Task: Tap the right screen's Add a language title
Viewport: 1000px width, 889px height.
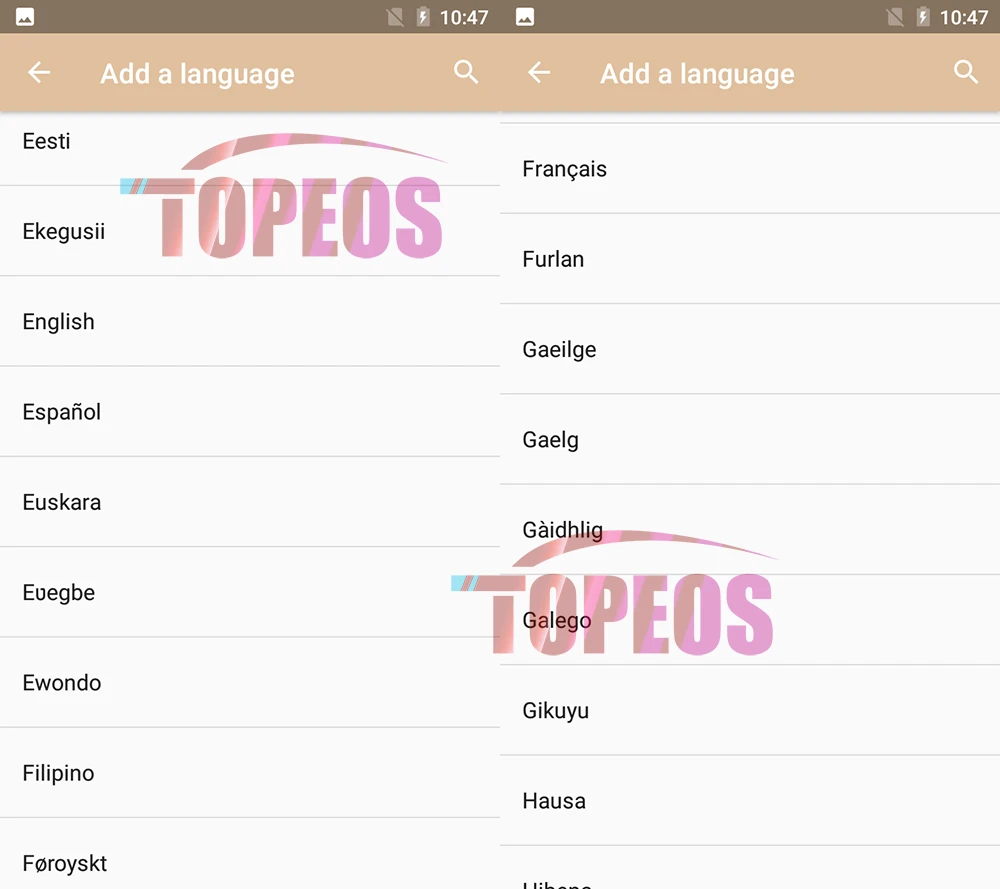Action: 697,74
